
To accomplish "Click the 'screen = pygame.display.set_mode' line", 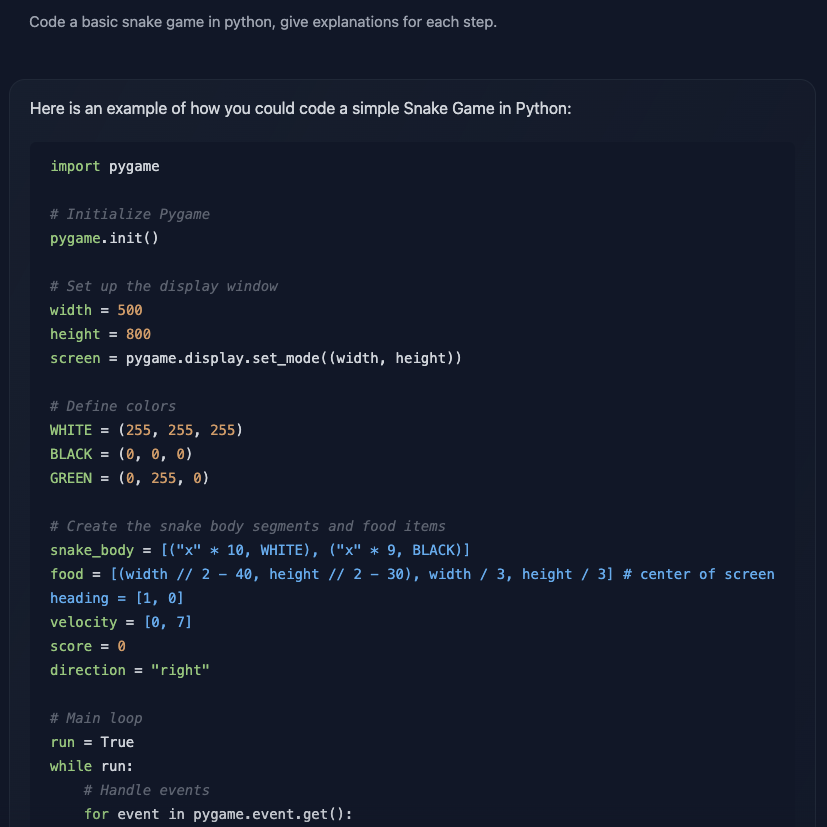I will 256,358.
